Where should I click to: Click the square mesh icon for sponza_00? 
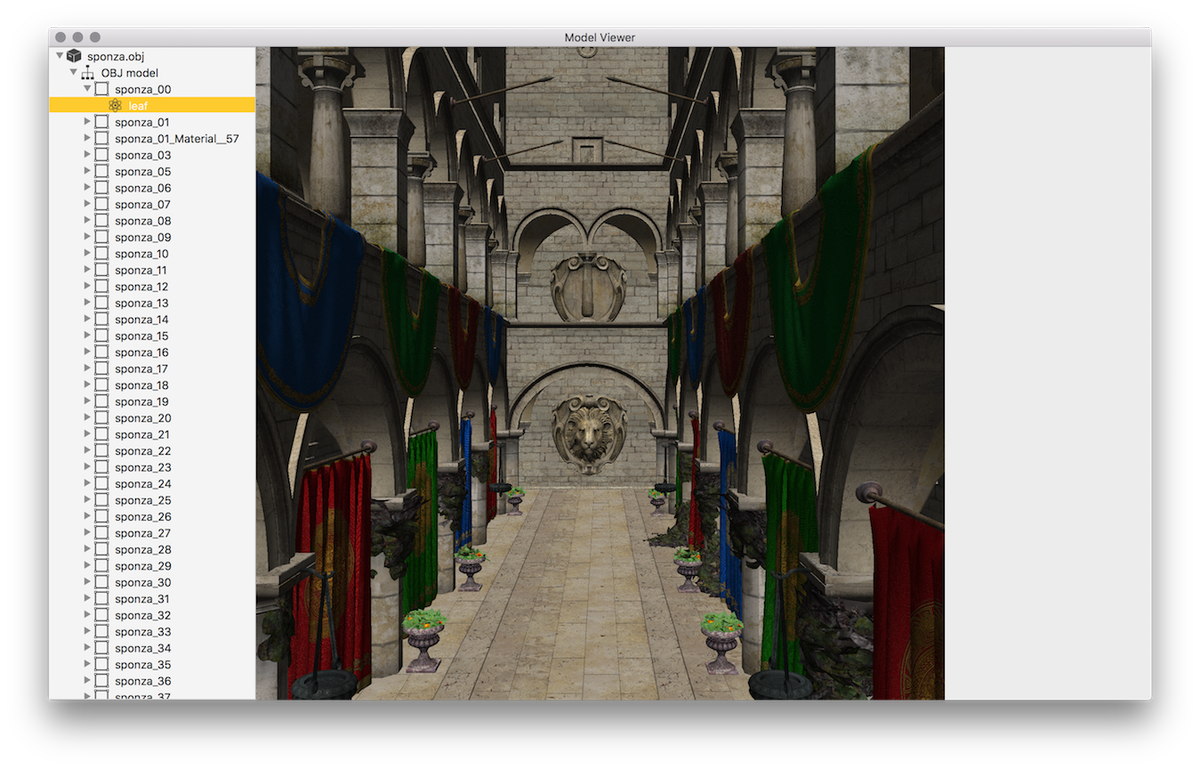(x=101, y=89)
